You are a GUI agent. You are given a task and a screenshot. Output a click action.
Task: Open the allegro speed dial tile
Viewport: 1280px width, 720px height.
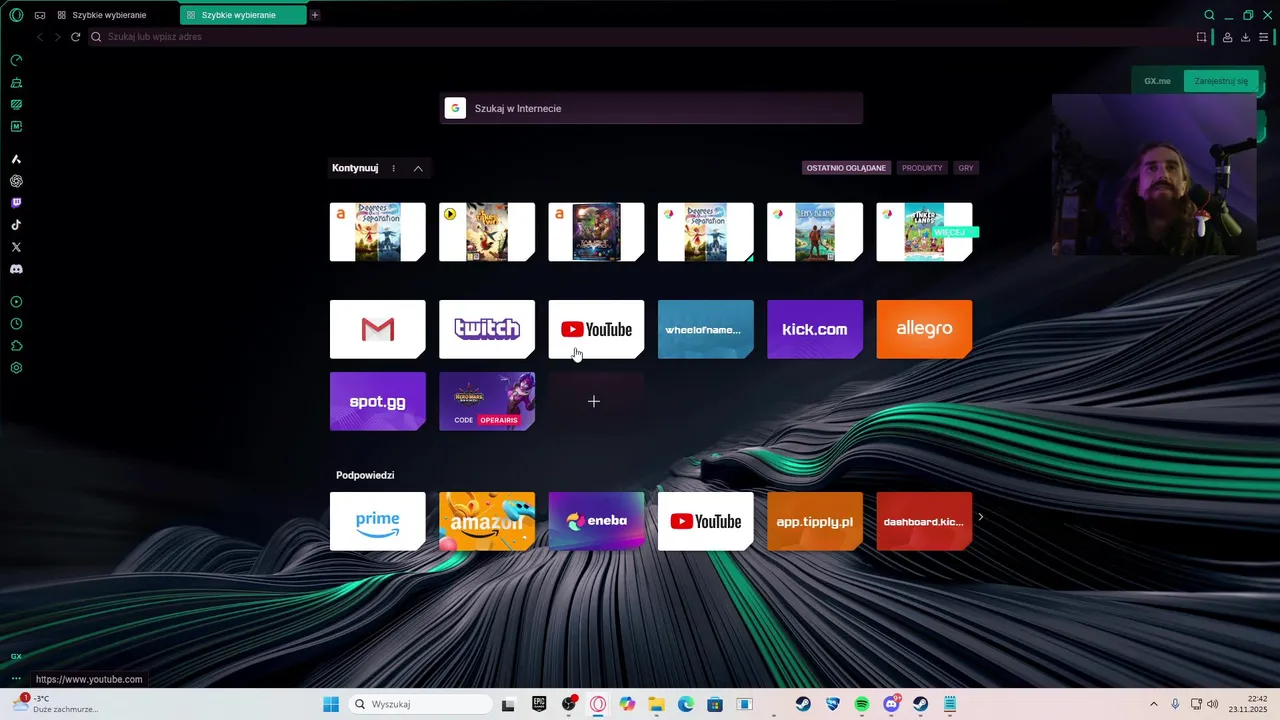pyautogui.click(x=924, y=329)
